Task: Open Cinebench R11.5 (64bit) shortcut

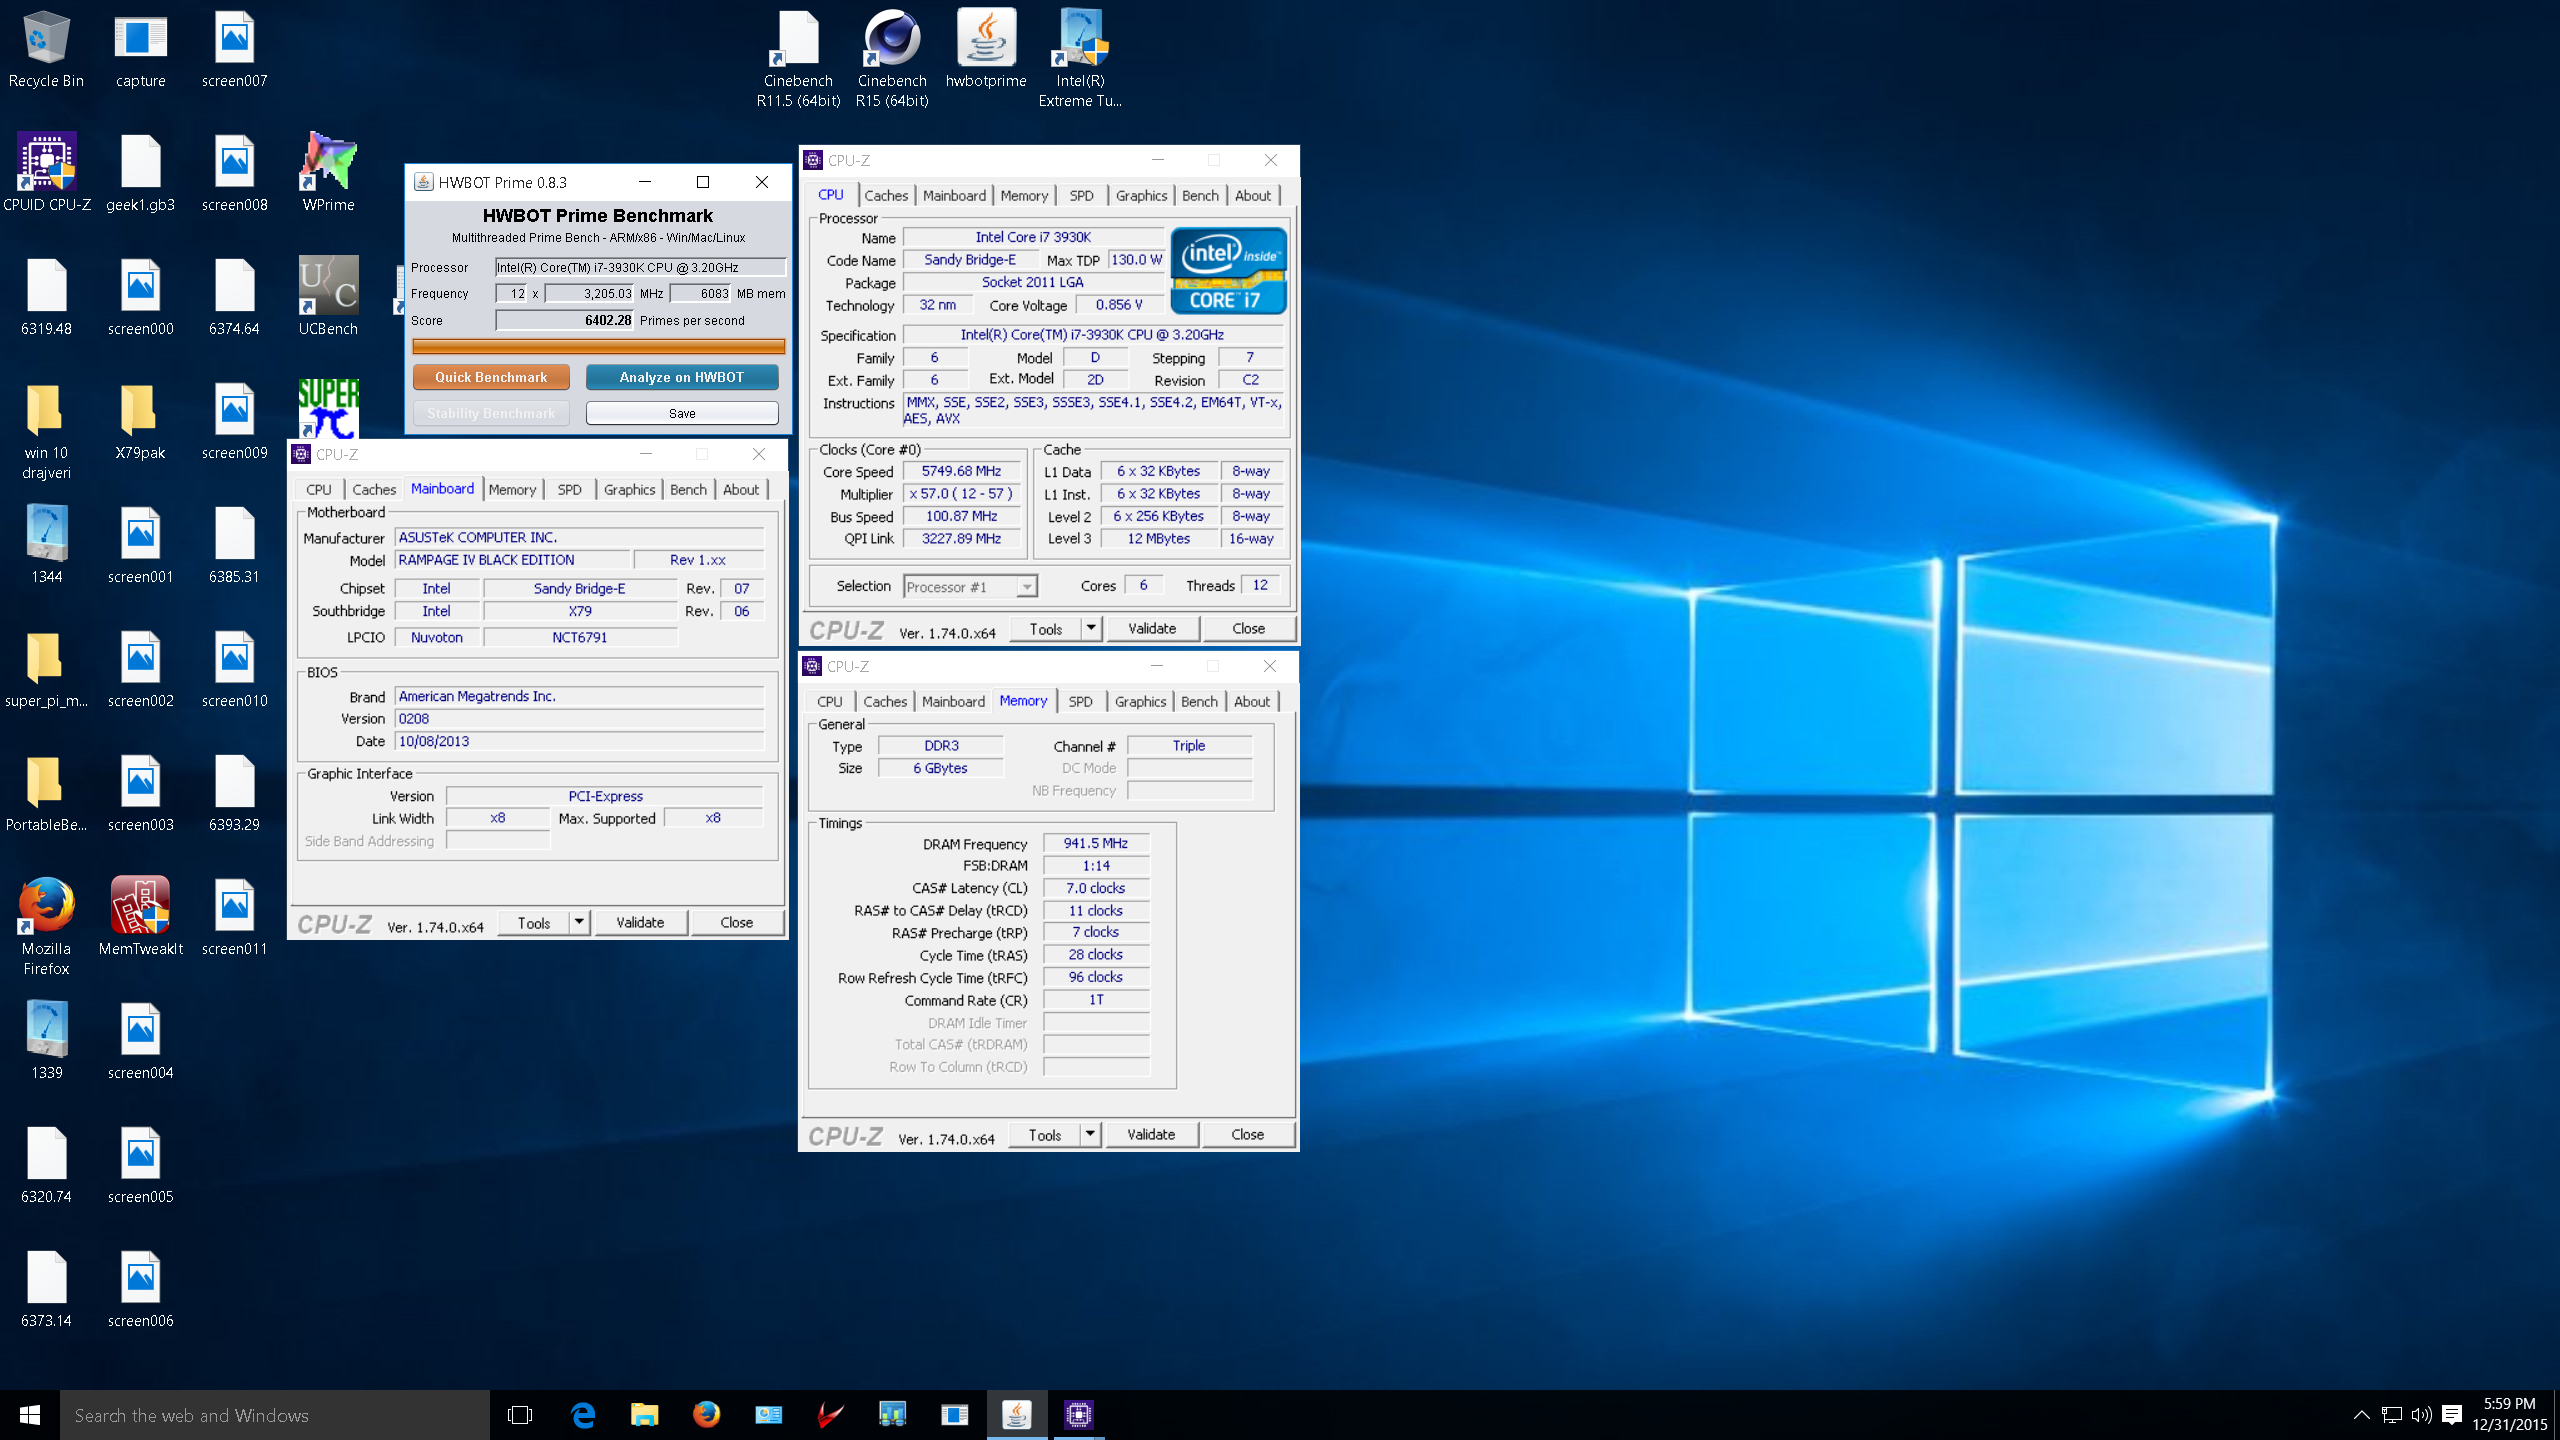Action: (798, 60)
